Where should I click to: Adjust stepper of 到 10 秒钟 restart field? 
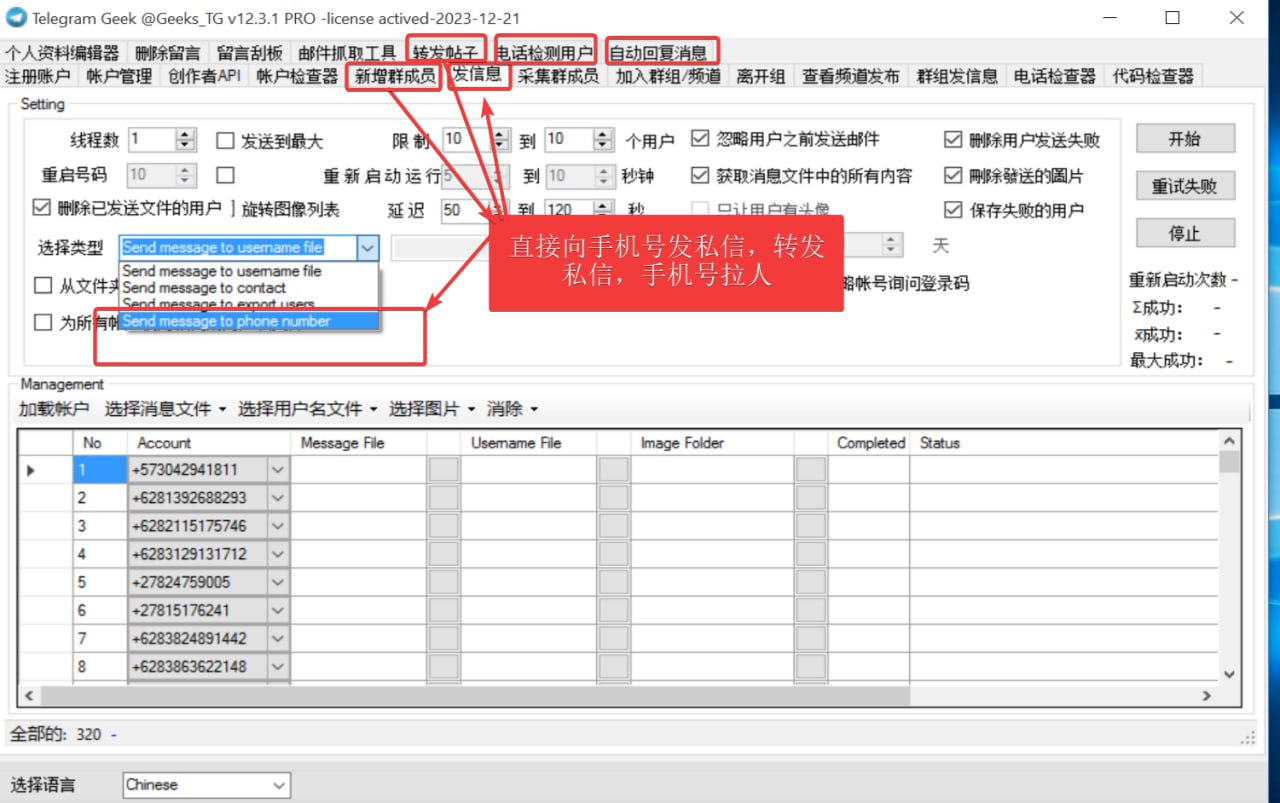tap(603, 175)
